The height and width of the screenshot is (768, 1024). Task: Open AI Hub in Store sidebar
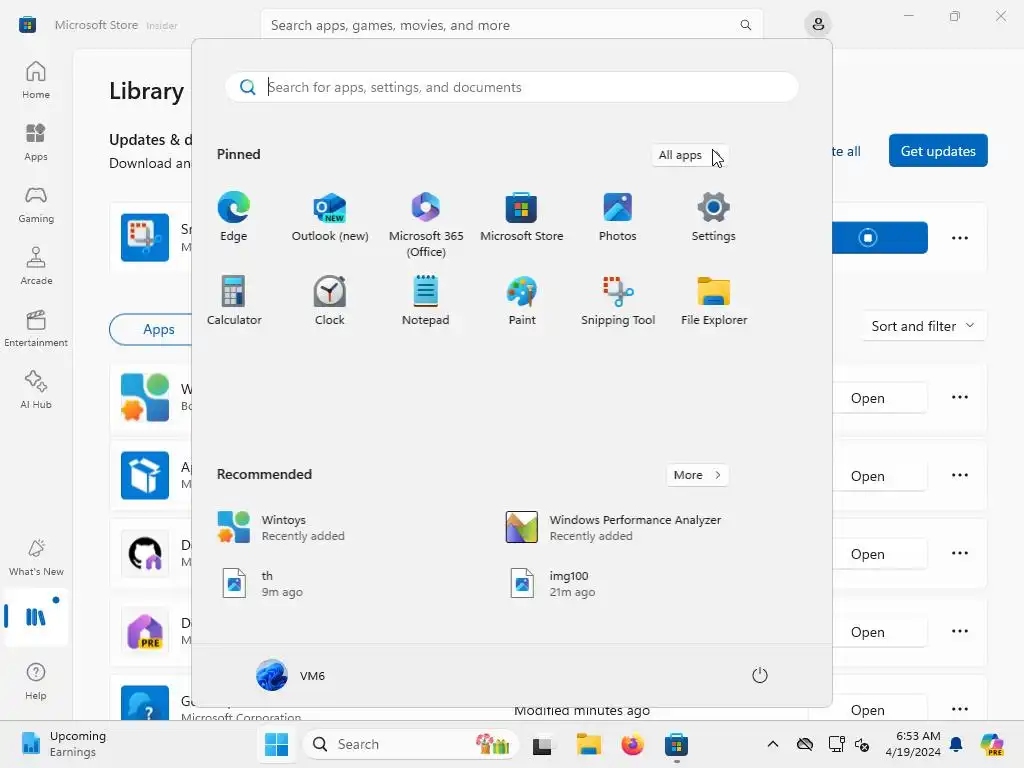click(x=36, y=390)
